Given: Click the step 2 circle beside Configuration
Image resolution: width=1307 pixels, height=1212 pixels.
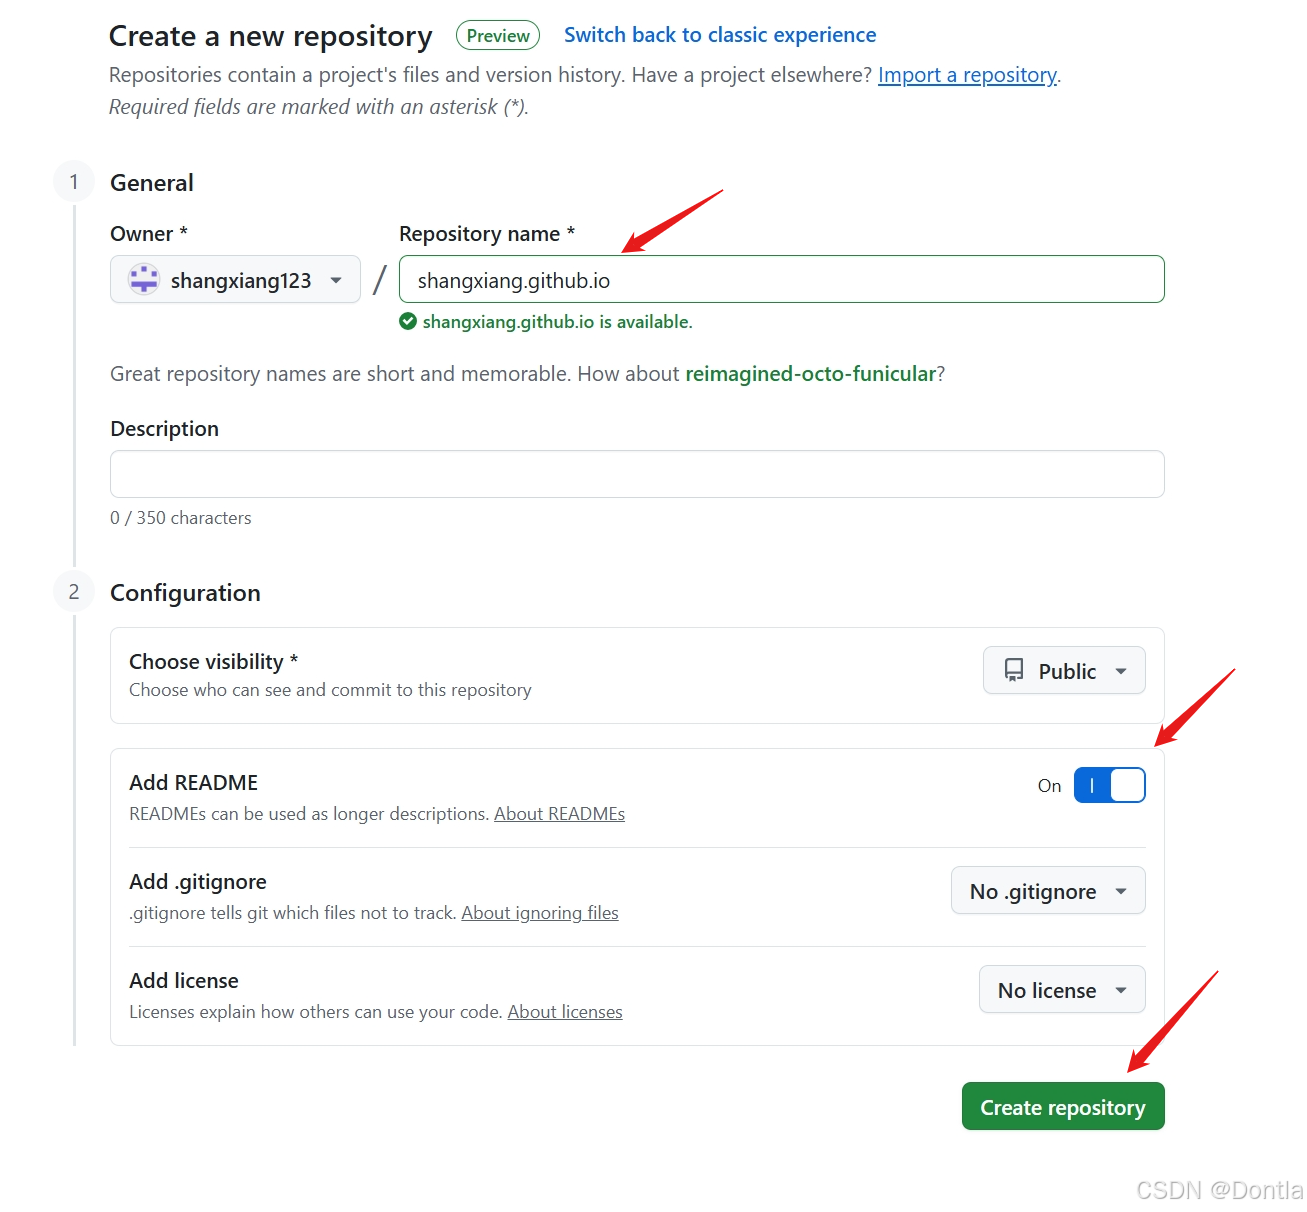Looking at the screenshot, I should click(x=73, y=591).
